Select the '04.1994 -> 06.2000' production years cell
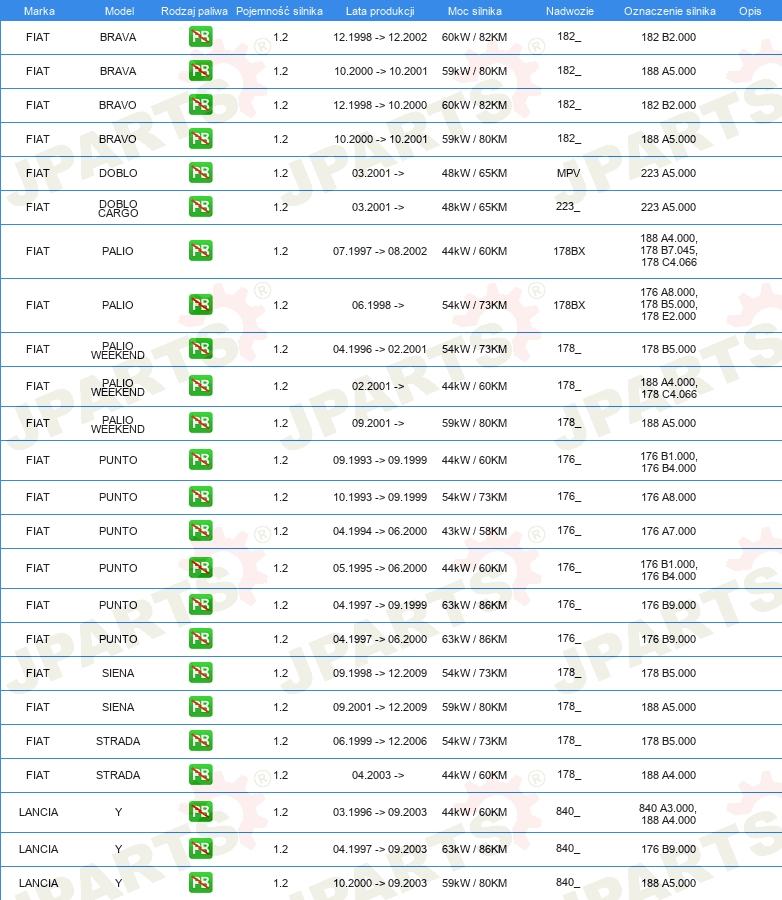The image size is (782, 900). tap(380, 531)
